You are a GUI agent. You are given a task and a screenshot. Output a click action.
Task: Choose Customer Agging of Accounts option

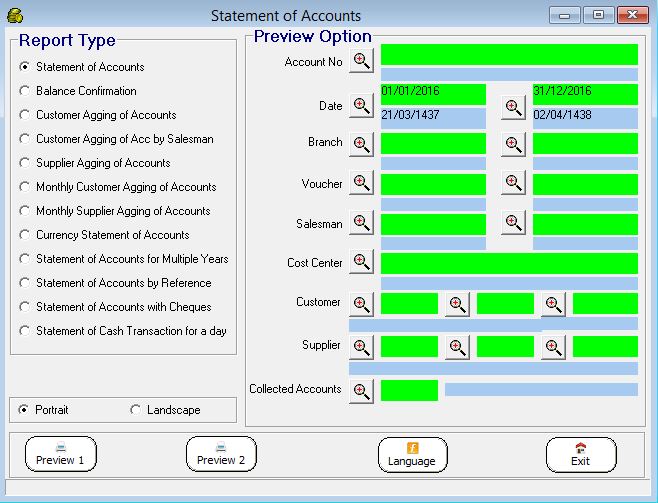[25, 115]
